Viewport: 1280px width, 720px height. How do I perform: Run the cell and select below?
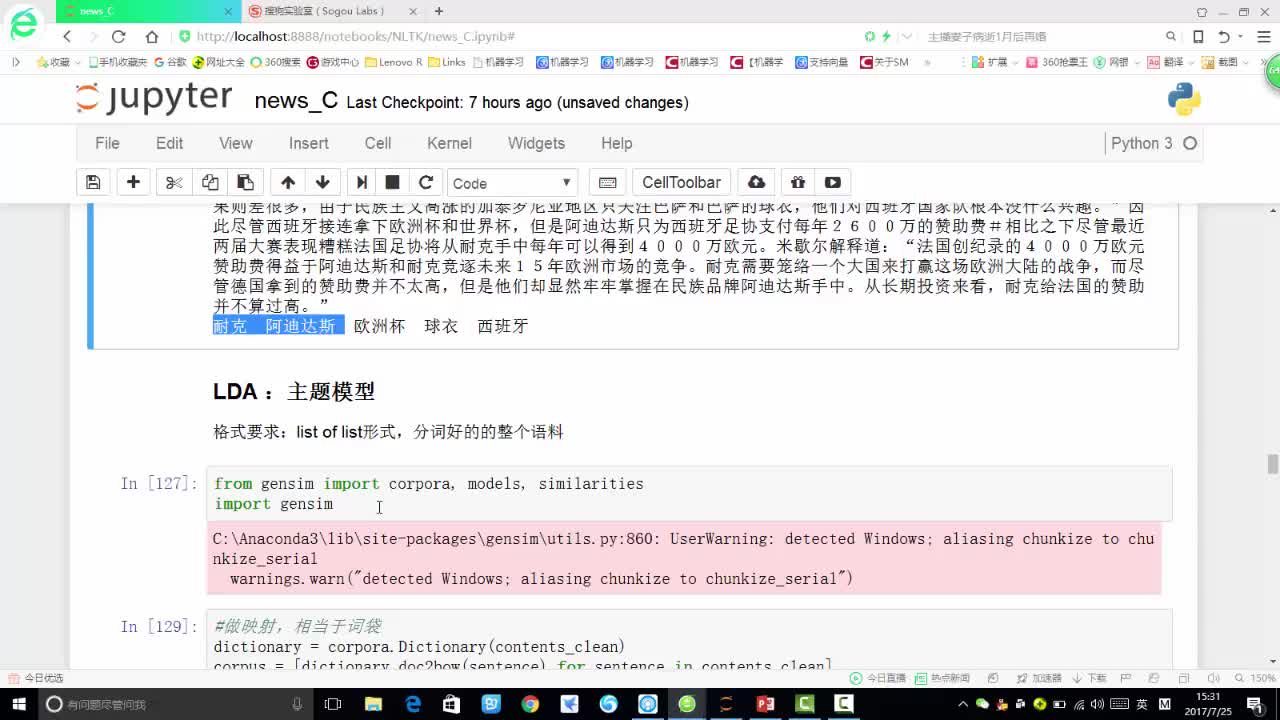pyautogui.click(x=362, y=182)
